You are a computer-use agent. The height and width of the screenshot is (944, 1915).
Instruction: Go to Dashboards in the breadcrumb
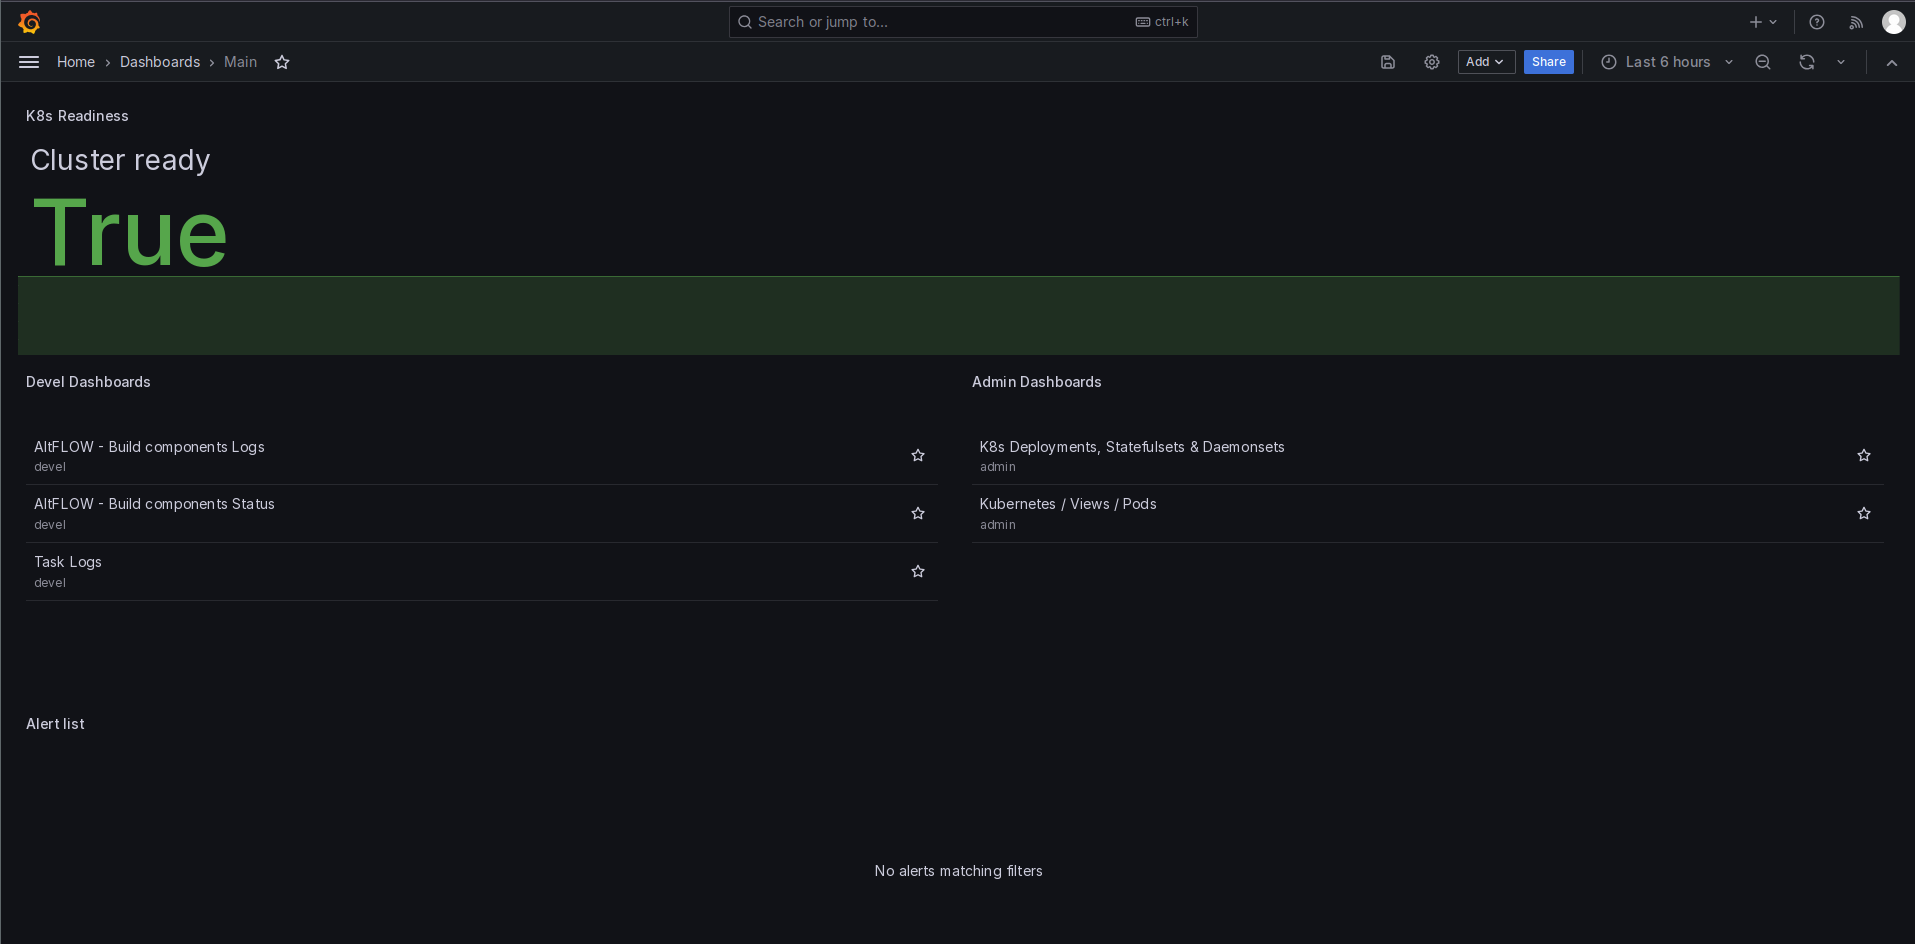pyautogui.click(x=160, y=62)
